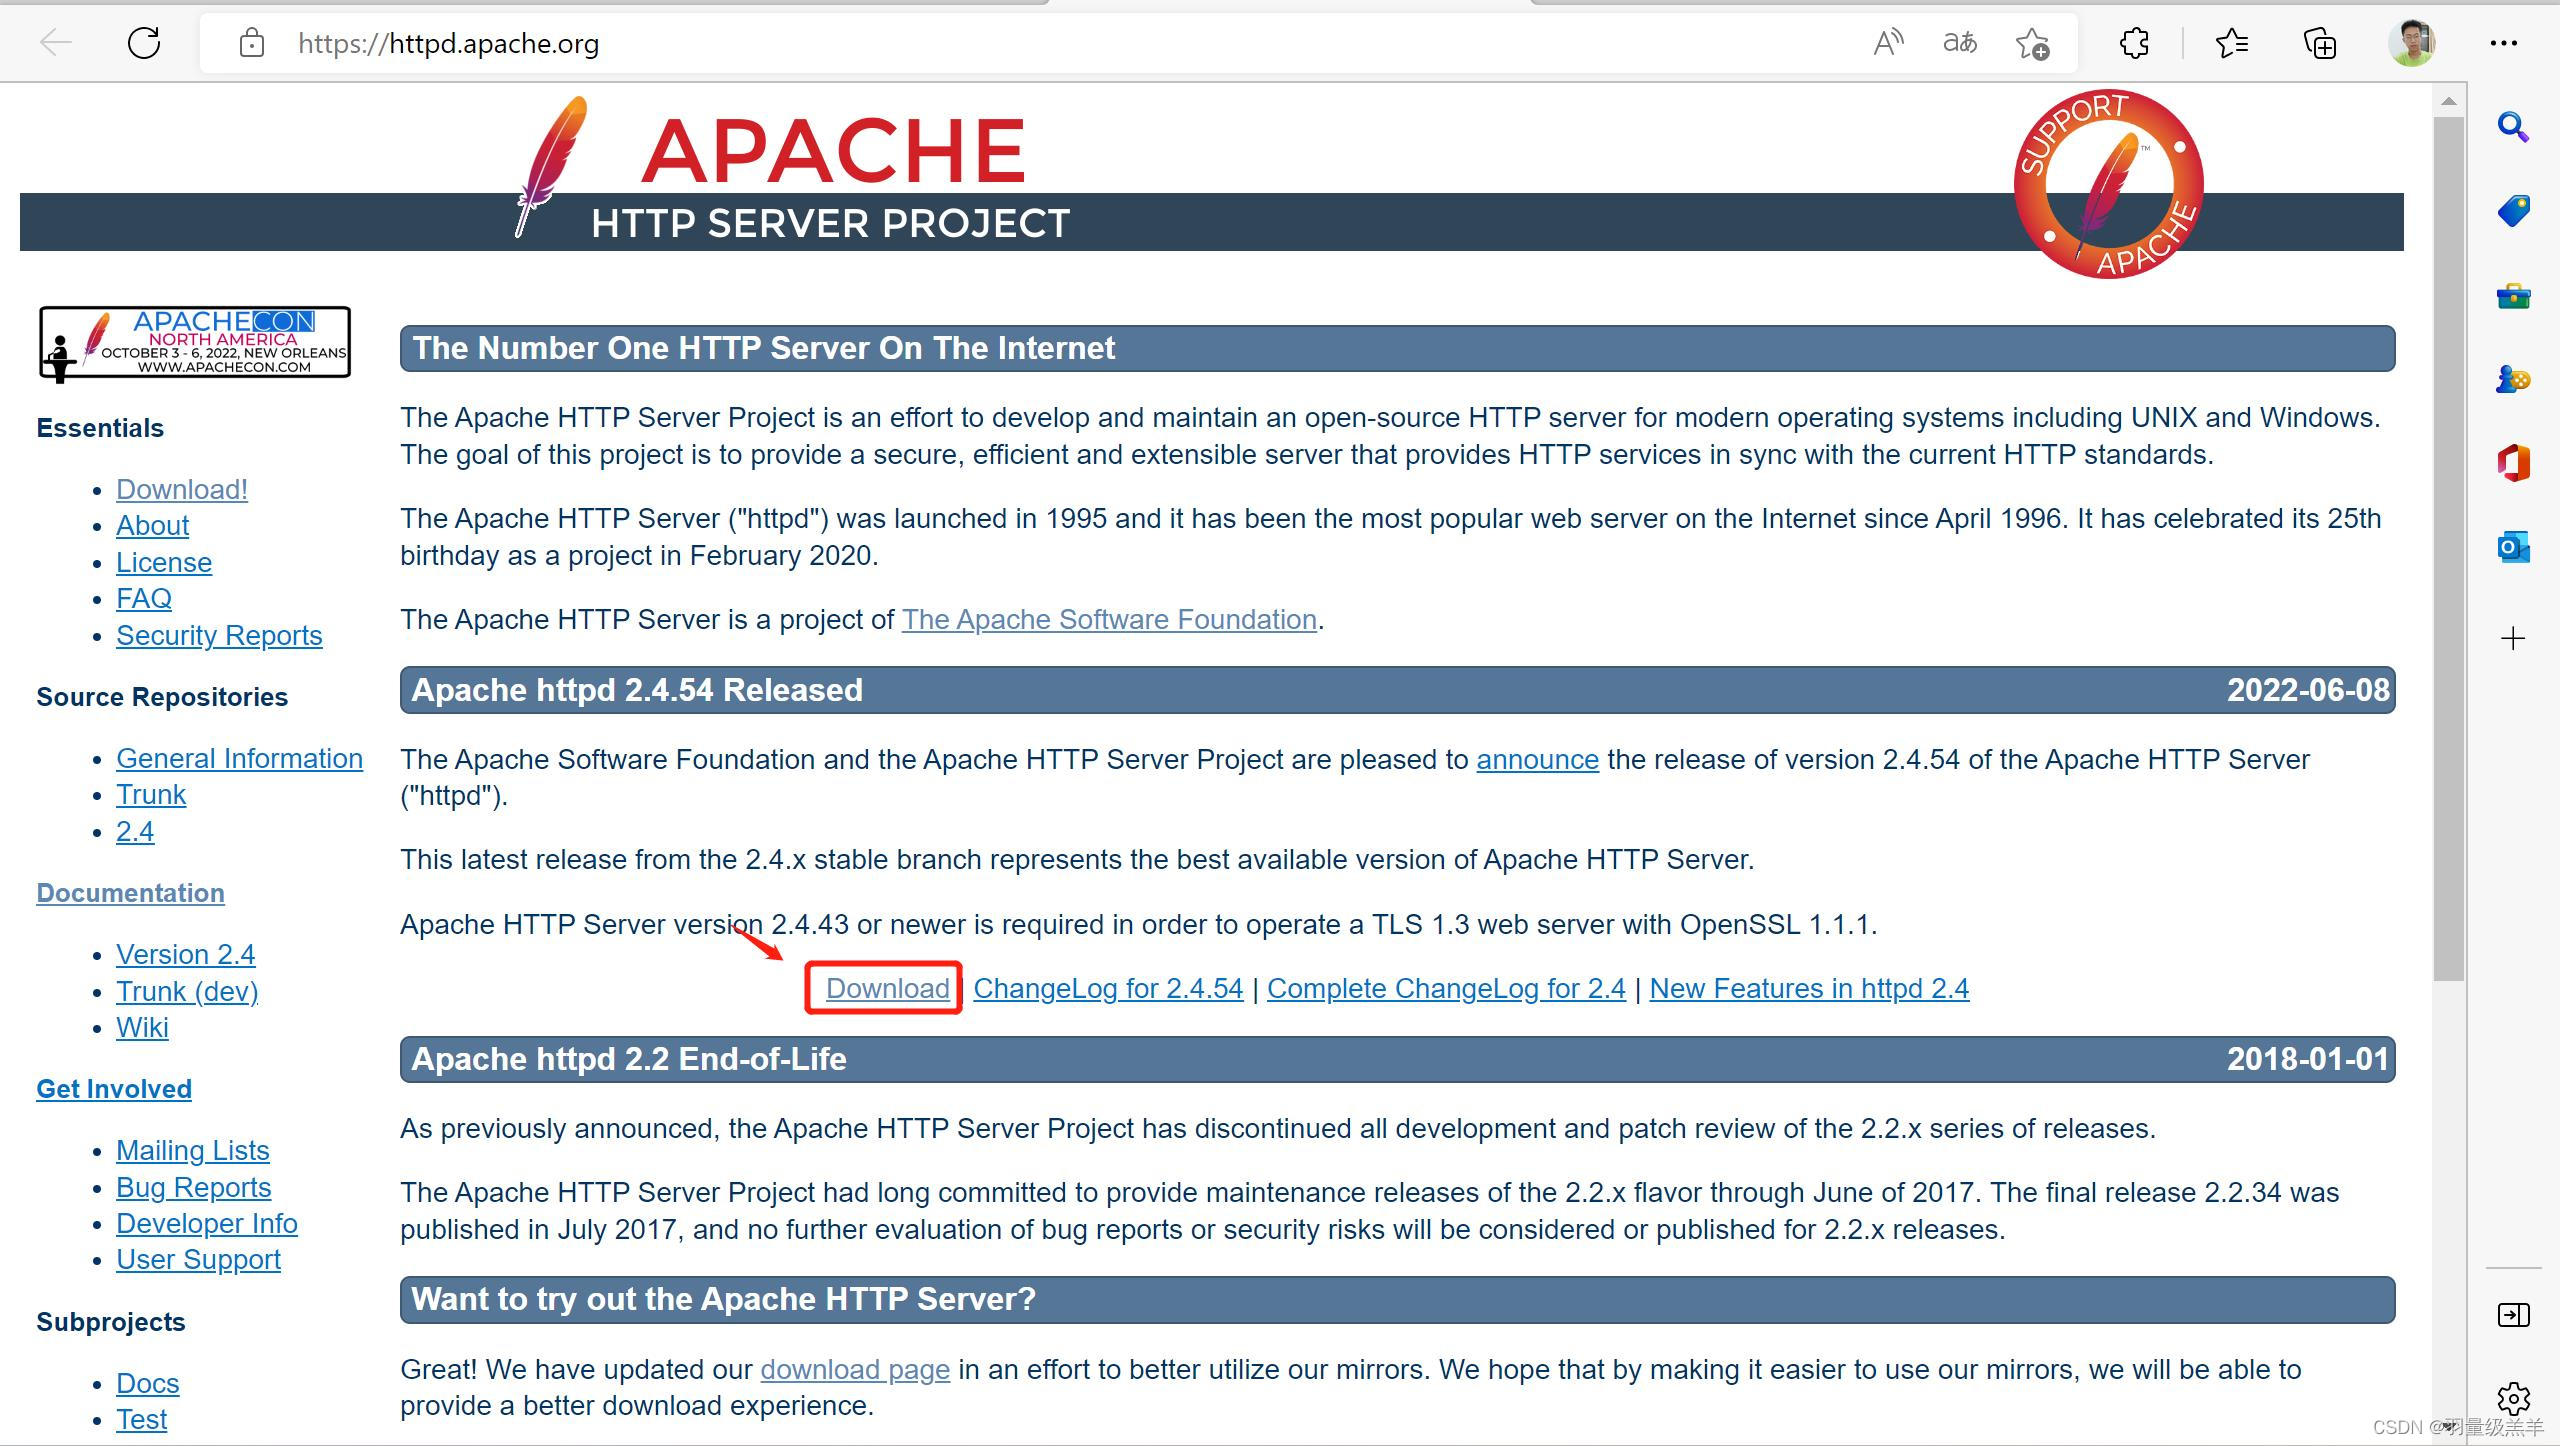
Task: Click 'The Number One HTTP Server' heading
Action: coord(763,348)
